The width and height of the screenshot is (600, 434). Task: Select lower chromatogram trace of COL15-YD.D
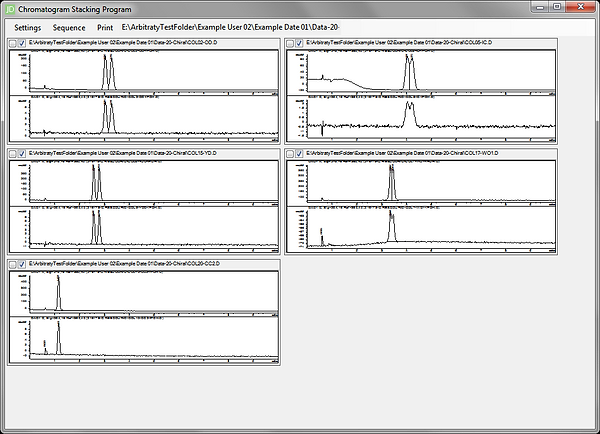tap(144, 229)
